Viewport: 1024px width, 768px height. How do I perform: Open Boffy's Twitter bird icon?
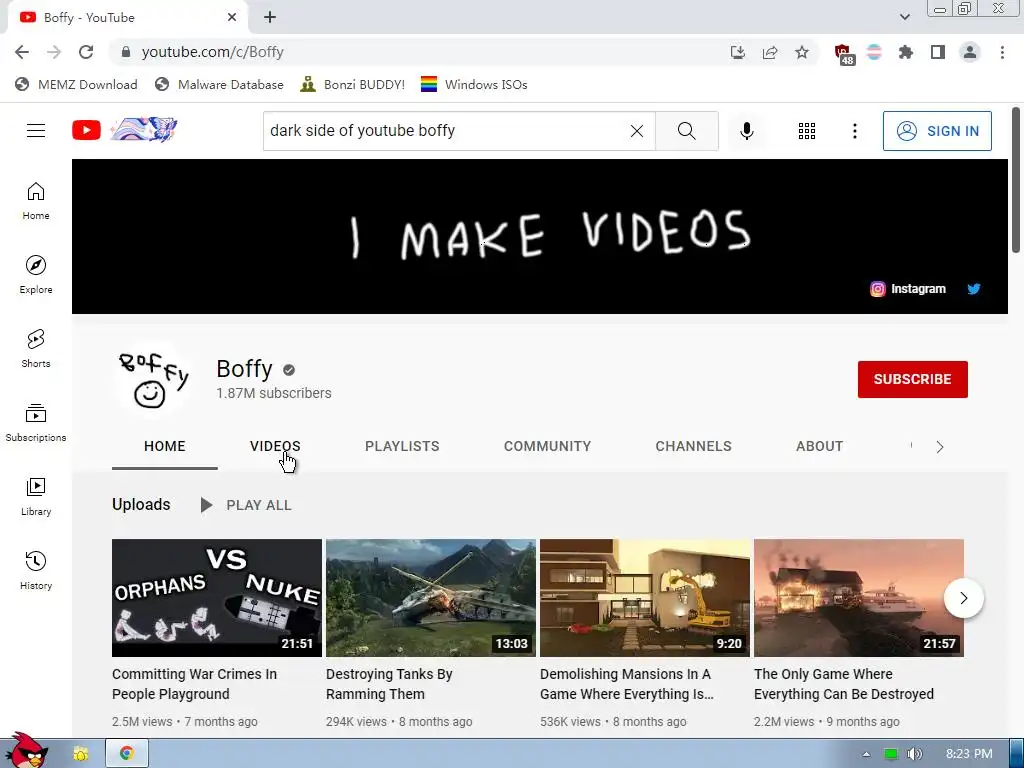tap(974, 289)
